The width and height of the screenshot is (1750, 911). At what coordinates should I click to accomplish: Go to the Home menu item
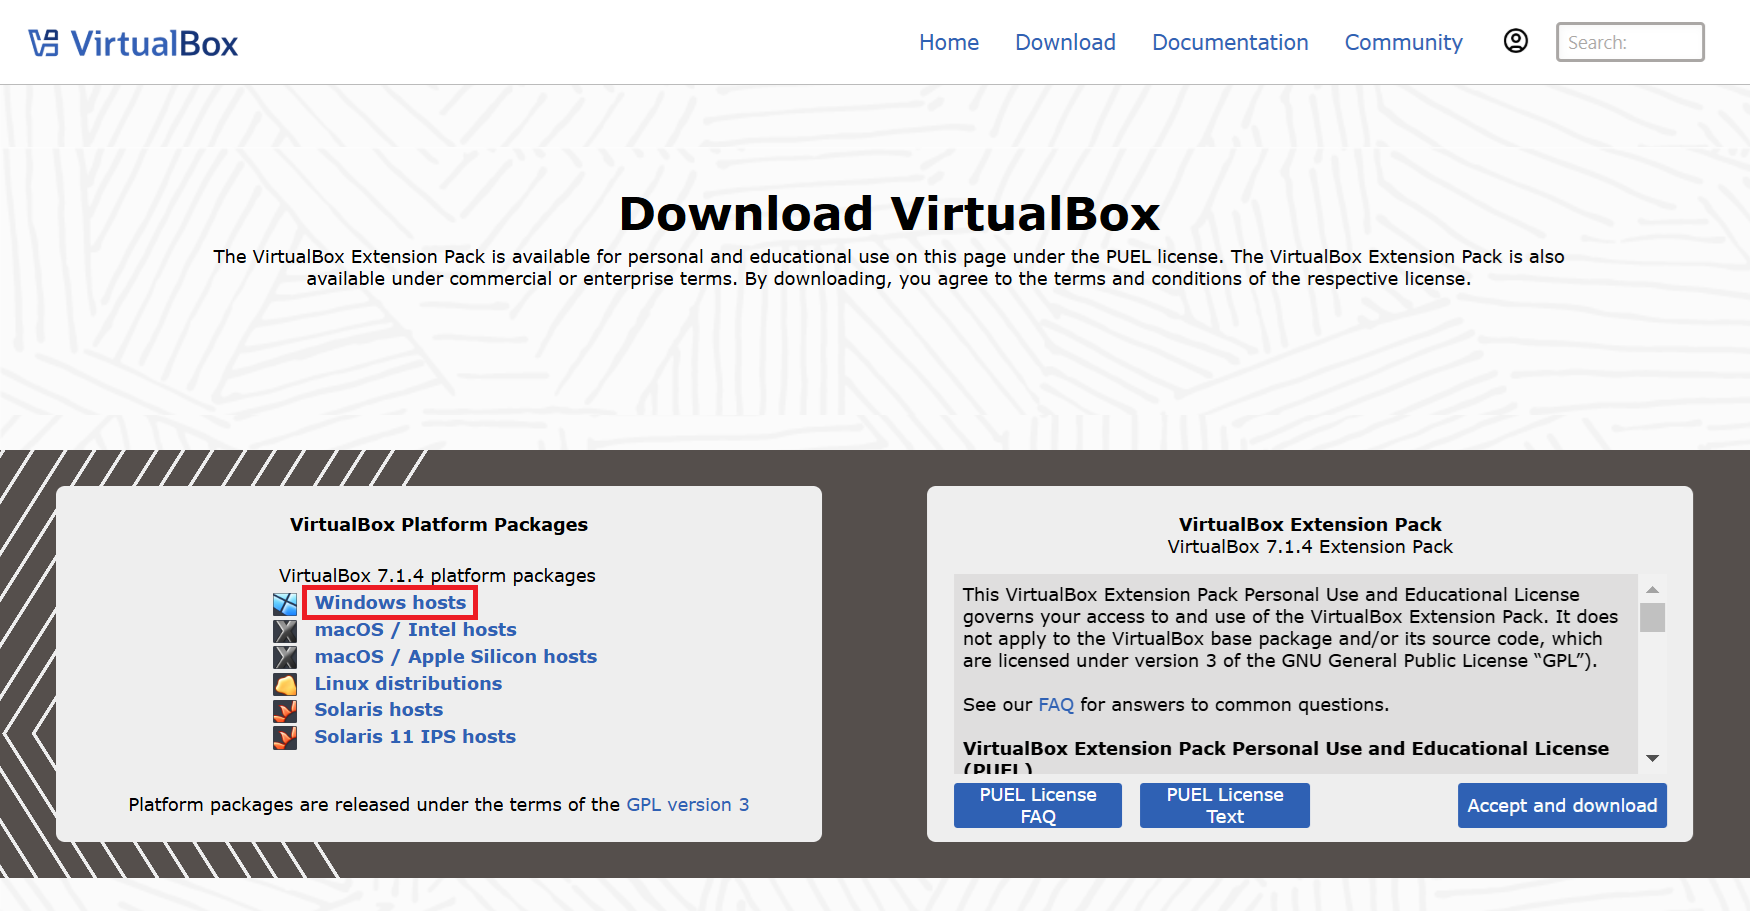(949, 42)
